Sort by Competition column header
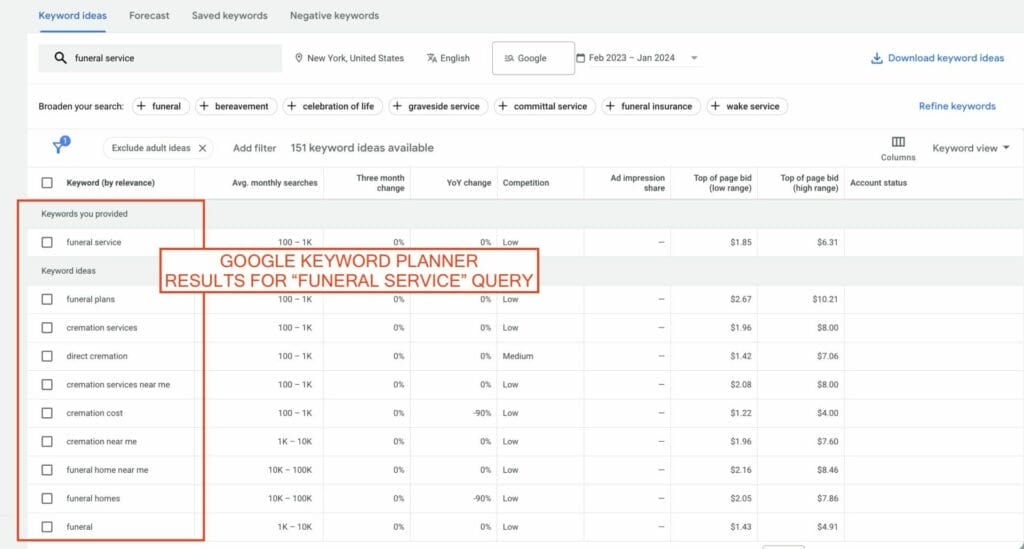This screenshot has width=1024, height=549. [526, 183]
